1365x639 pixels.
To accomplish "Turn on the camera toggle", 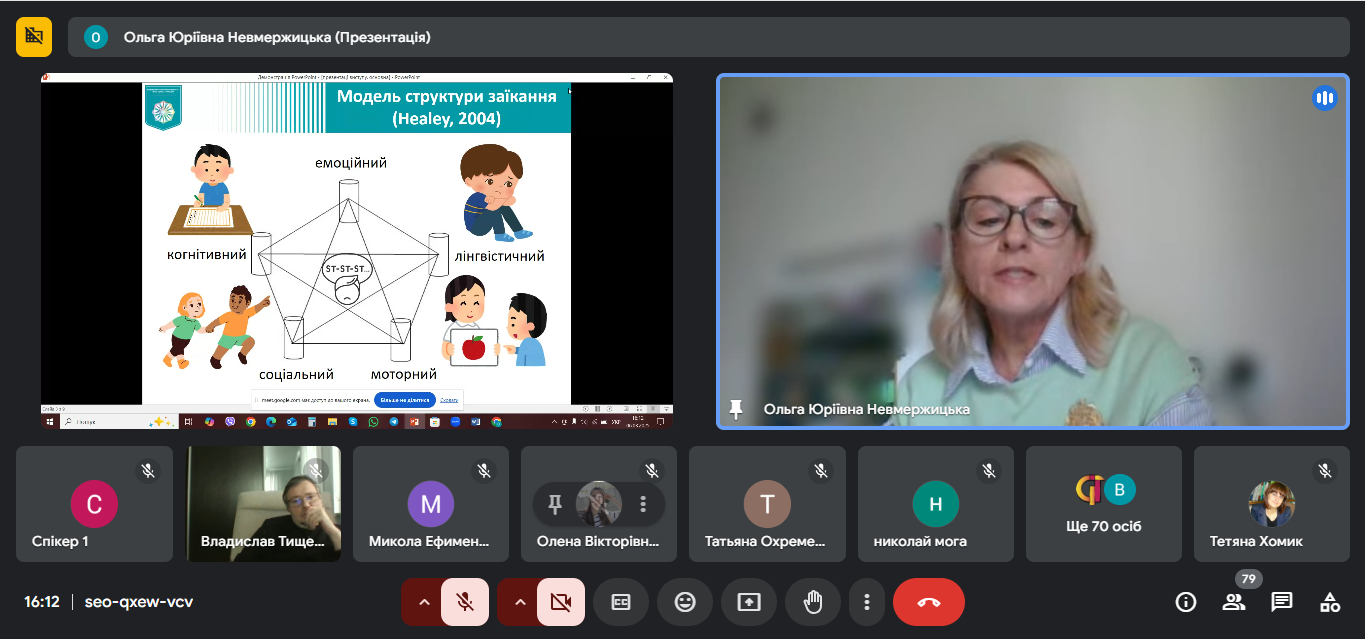I will pyautogui.click(x=561, y=602).
